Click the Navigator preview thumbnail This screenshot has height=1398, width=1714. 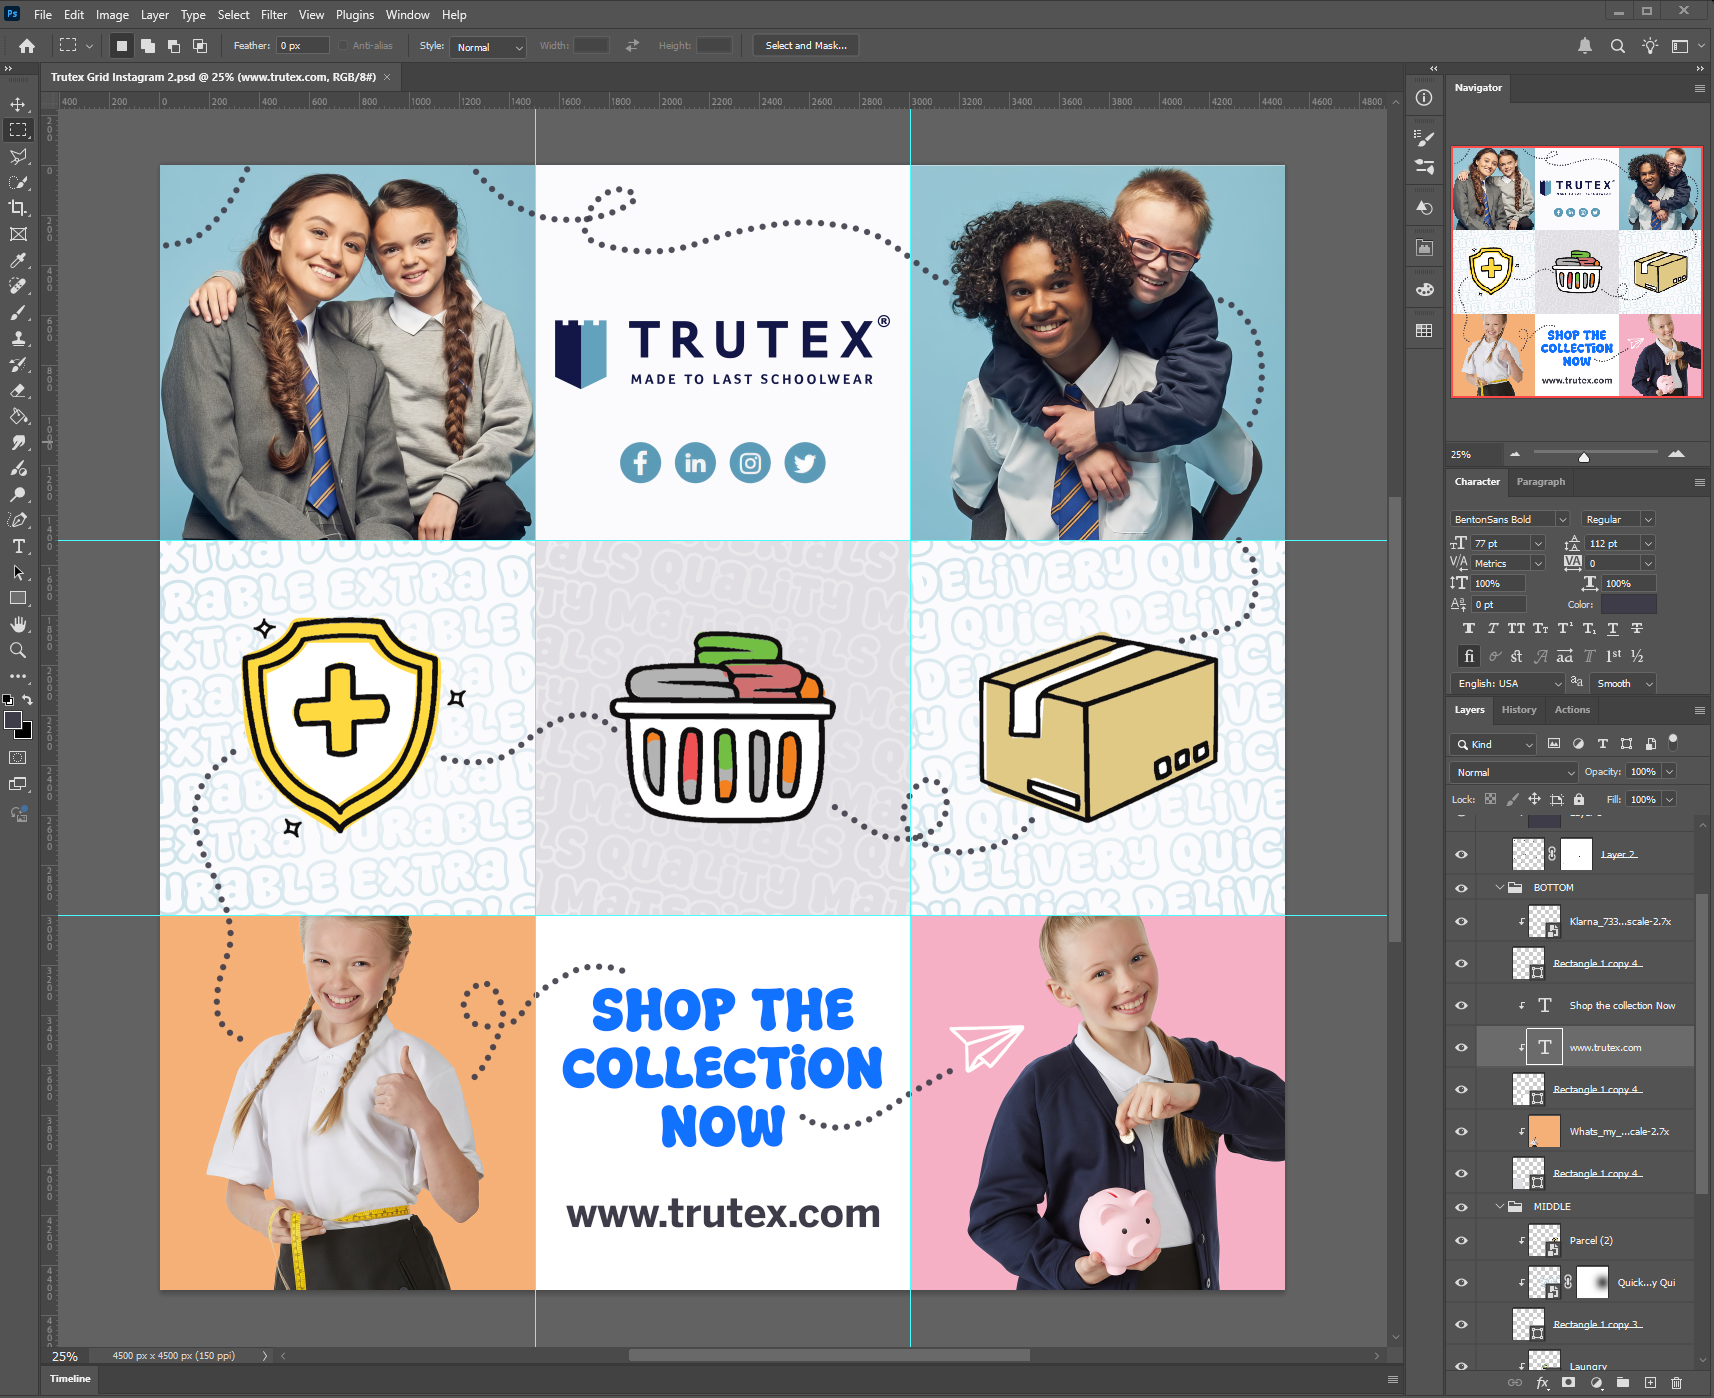[x=1576, y=272]
